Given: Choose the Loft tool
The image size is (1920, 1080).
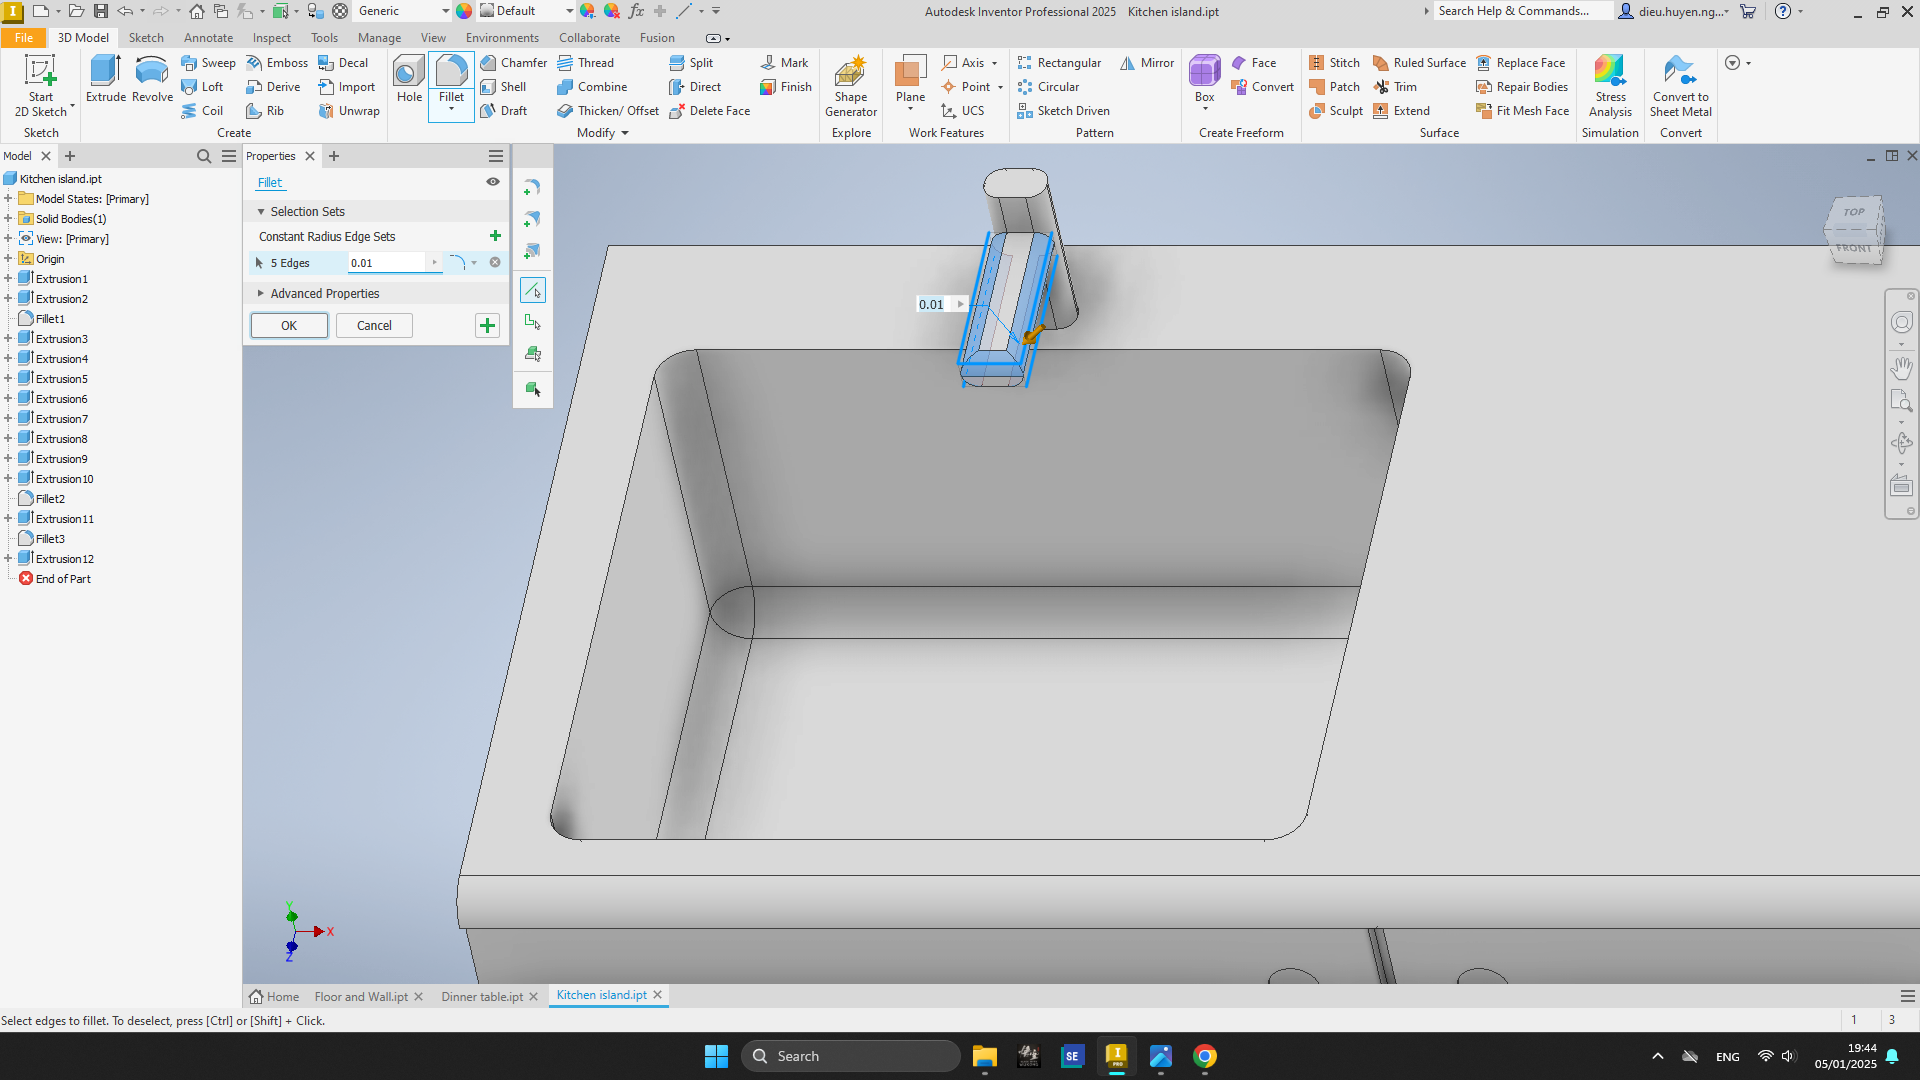Looking at the screenshot, I should [x=202, y=87].
